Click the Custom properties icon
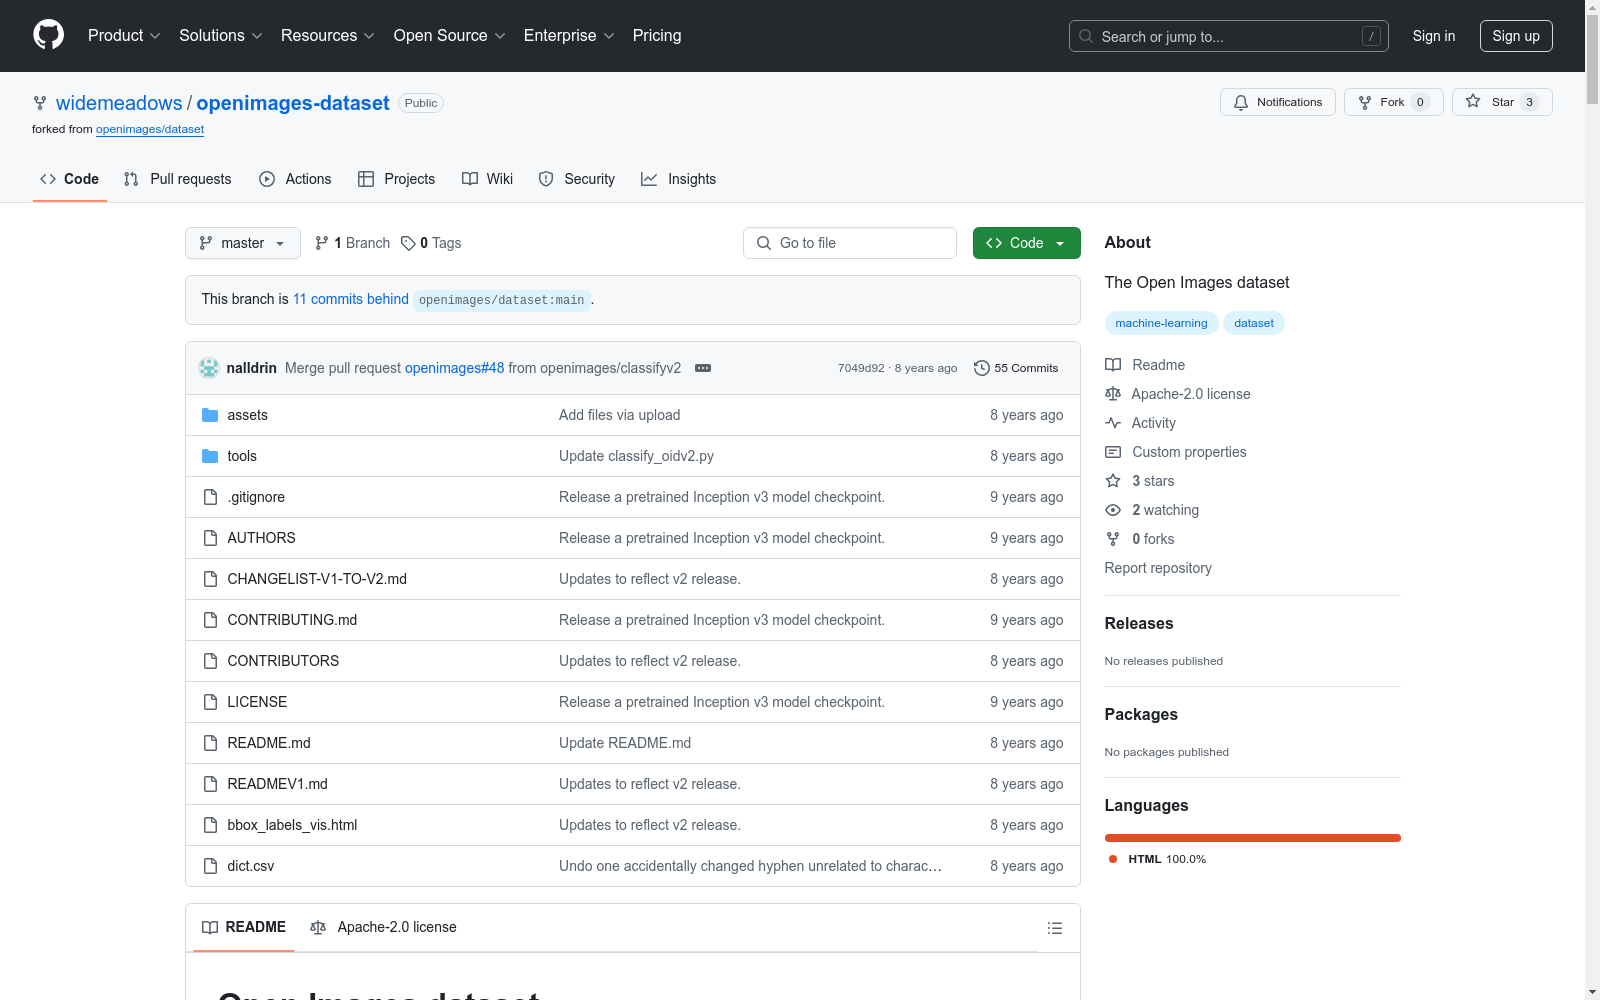The width and height of the screenshot is (1600, 1000). point(1113,452)
